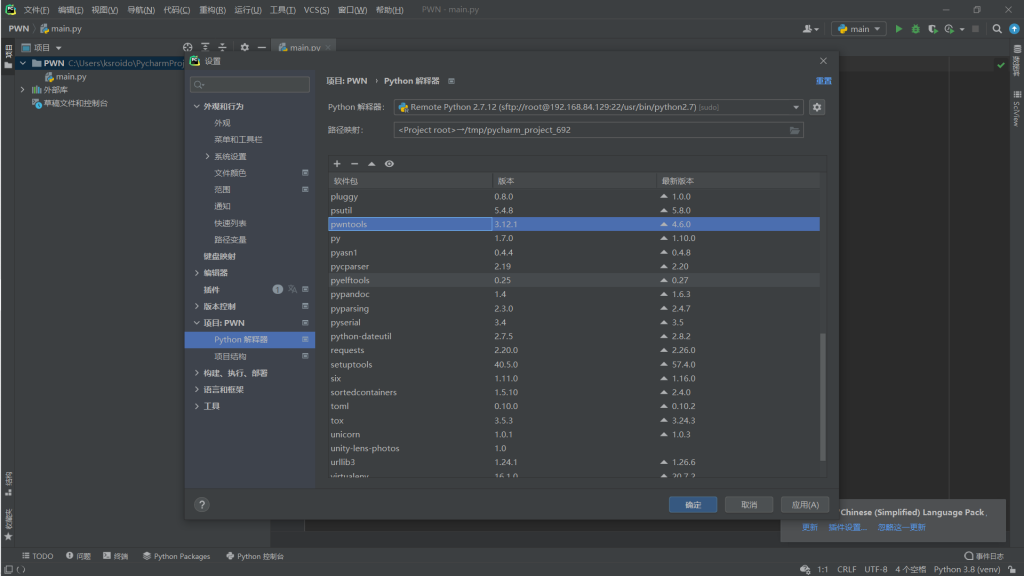Viewport: 1024px width, 576px height.
Task: Confirm settings with the OK button
Action: 693,505
